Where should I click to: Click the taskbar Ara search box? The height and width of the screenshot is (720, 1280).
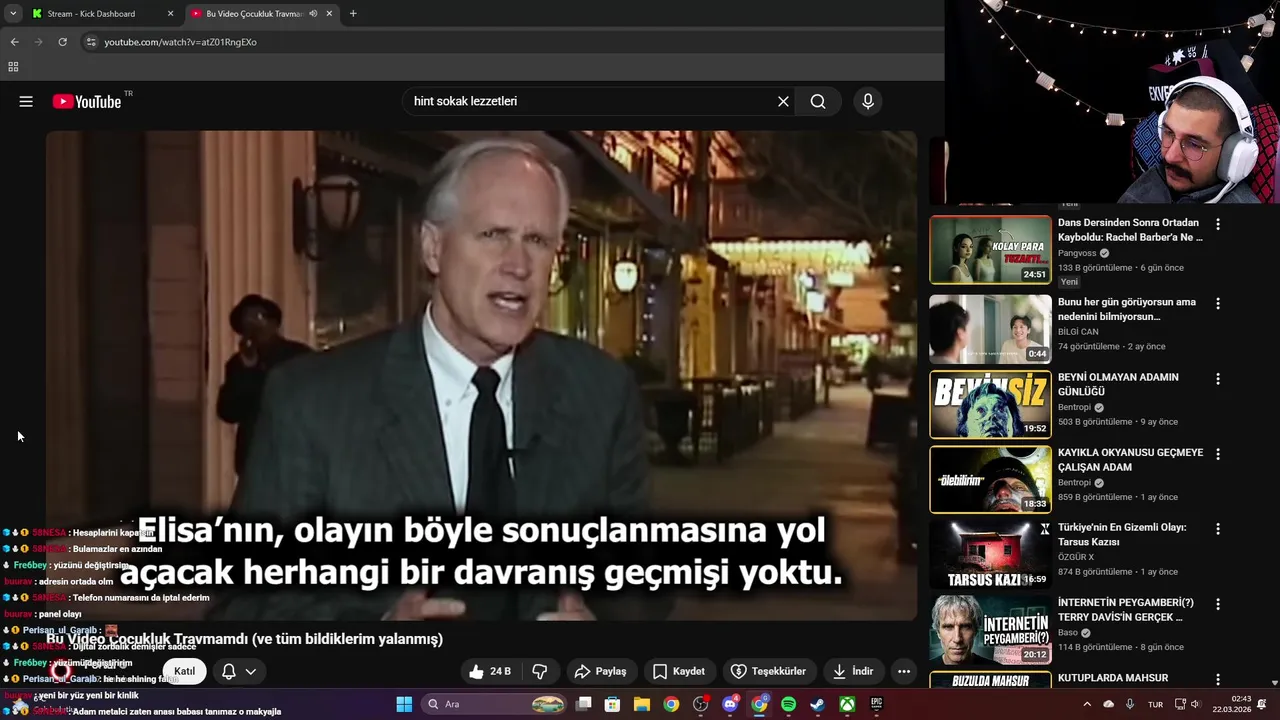[496, 704]
